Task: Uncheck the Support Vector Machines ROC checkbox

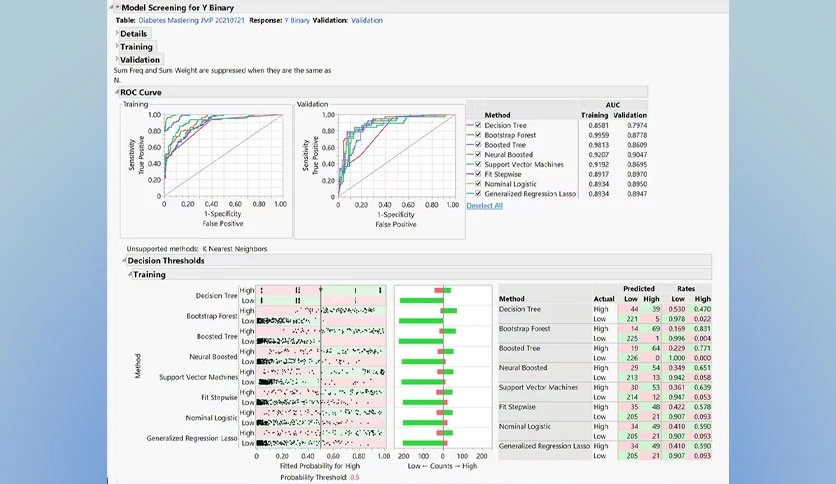Action: [478, 164]
